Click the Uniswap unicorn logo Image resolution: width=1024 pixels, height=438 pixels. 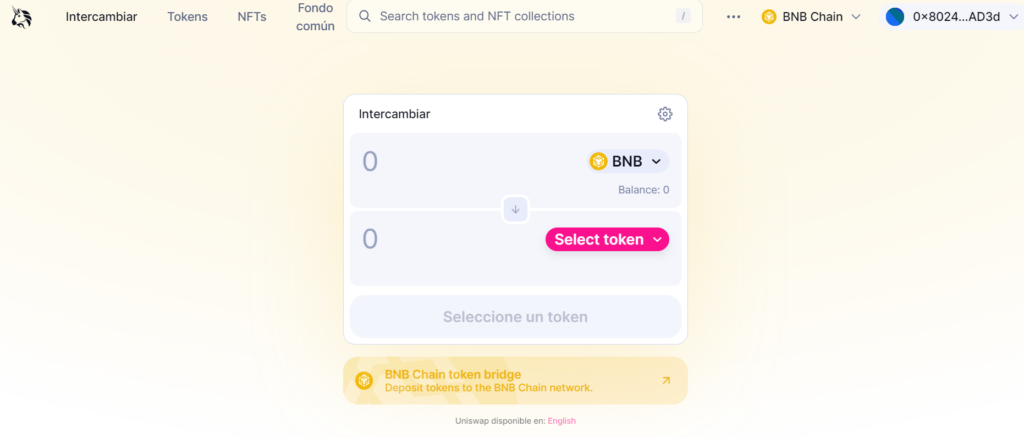[x=21, y=16]
